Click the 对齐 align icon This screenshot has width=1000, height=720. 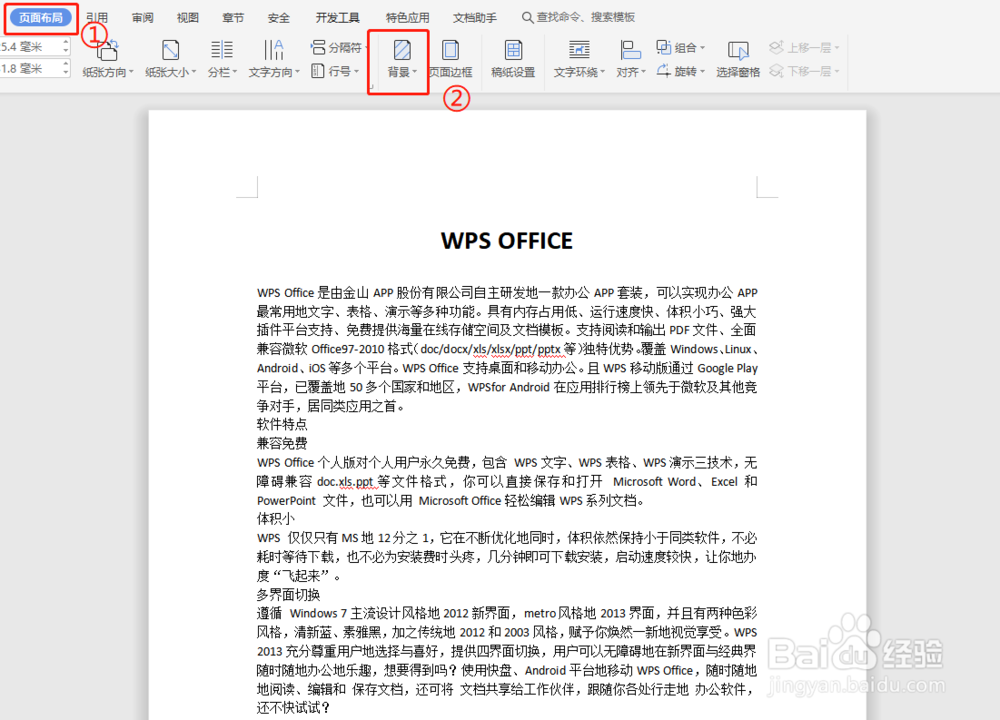pos(630,50)
